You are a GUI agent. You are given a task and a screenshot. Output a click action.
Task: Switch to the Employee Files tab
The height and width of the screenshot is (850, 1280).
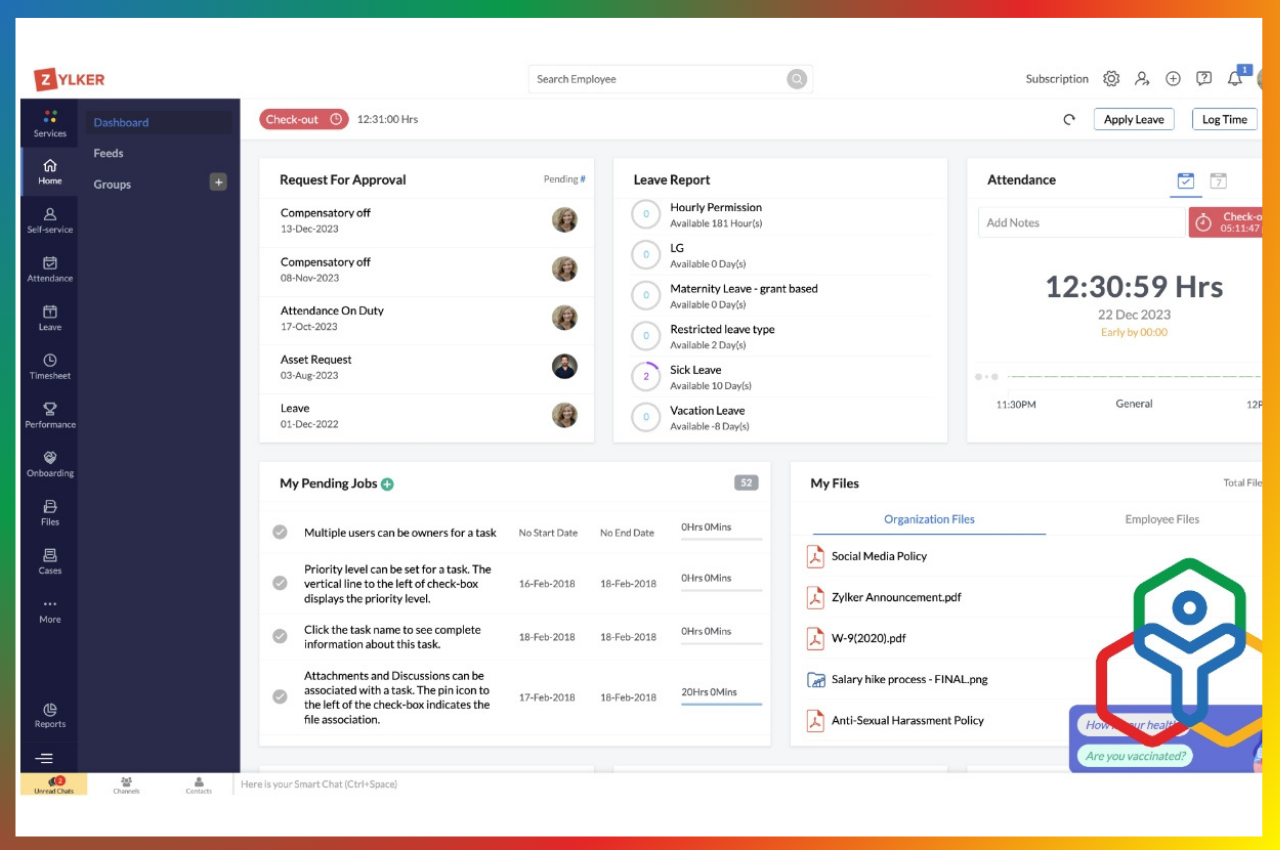(x=1161, y=520)
